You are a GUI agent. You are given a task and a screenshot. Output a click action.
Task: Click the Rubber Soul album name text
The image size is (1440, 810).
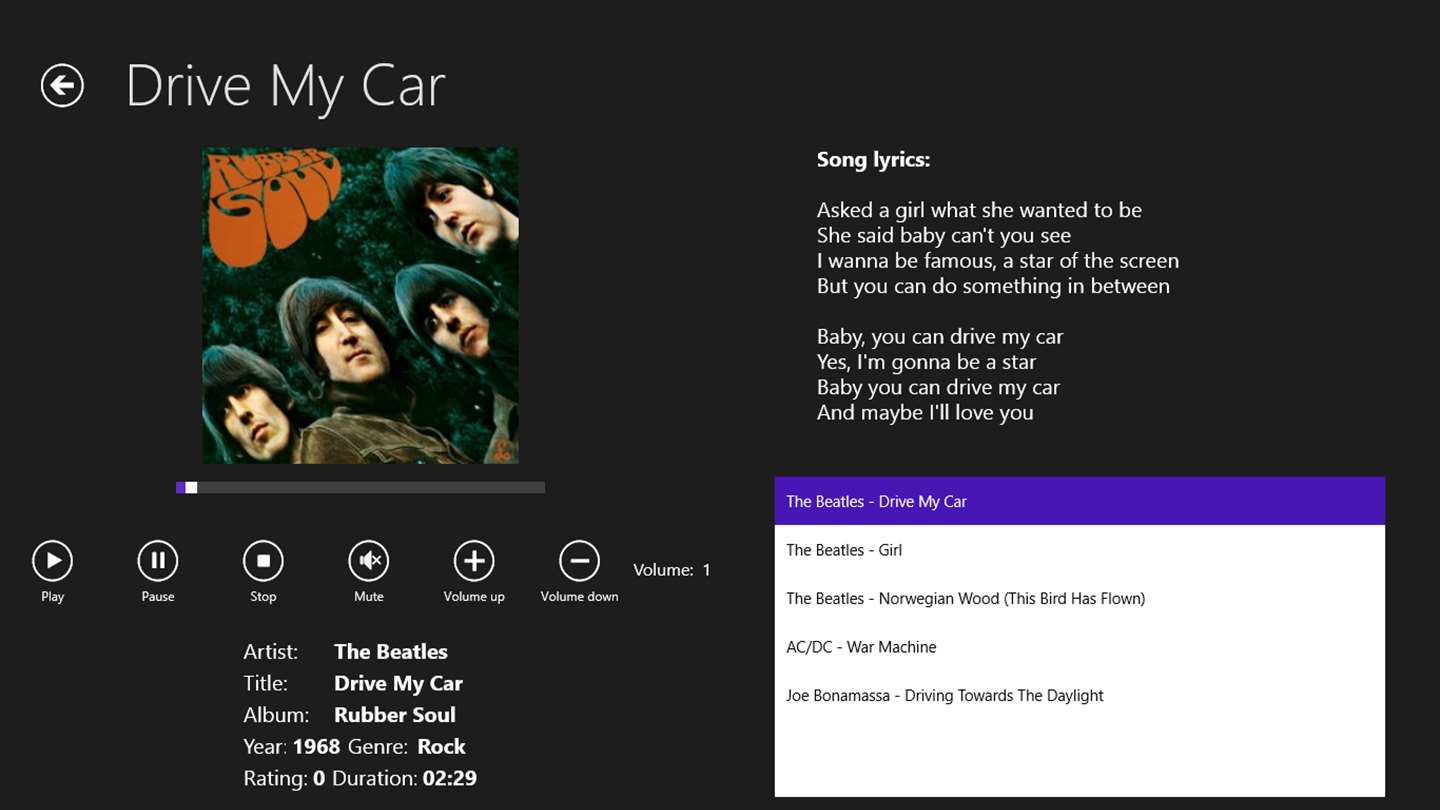(394, 715)
